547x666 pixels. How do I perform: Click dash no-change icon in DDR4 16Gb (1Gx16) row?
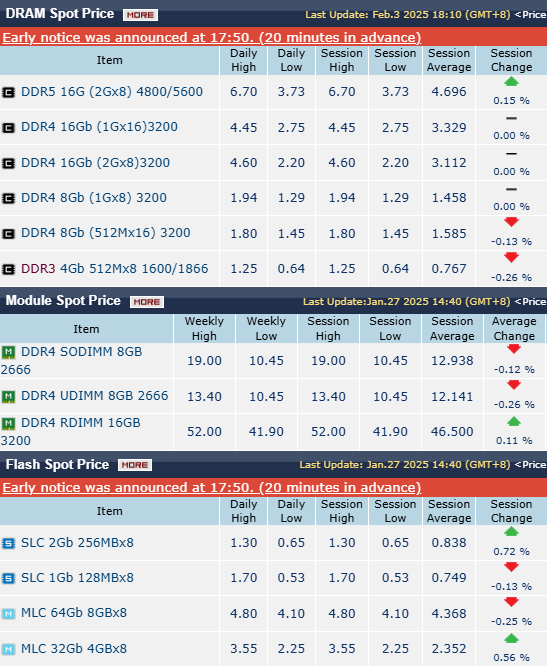click(511, 119)
